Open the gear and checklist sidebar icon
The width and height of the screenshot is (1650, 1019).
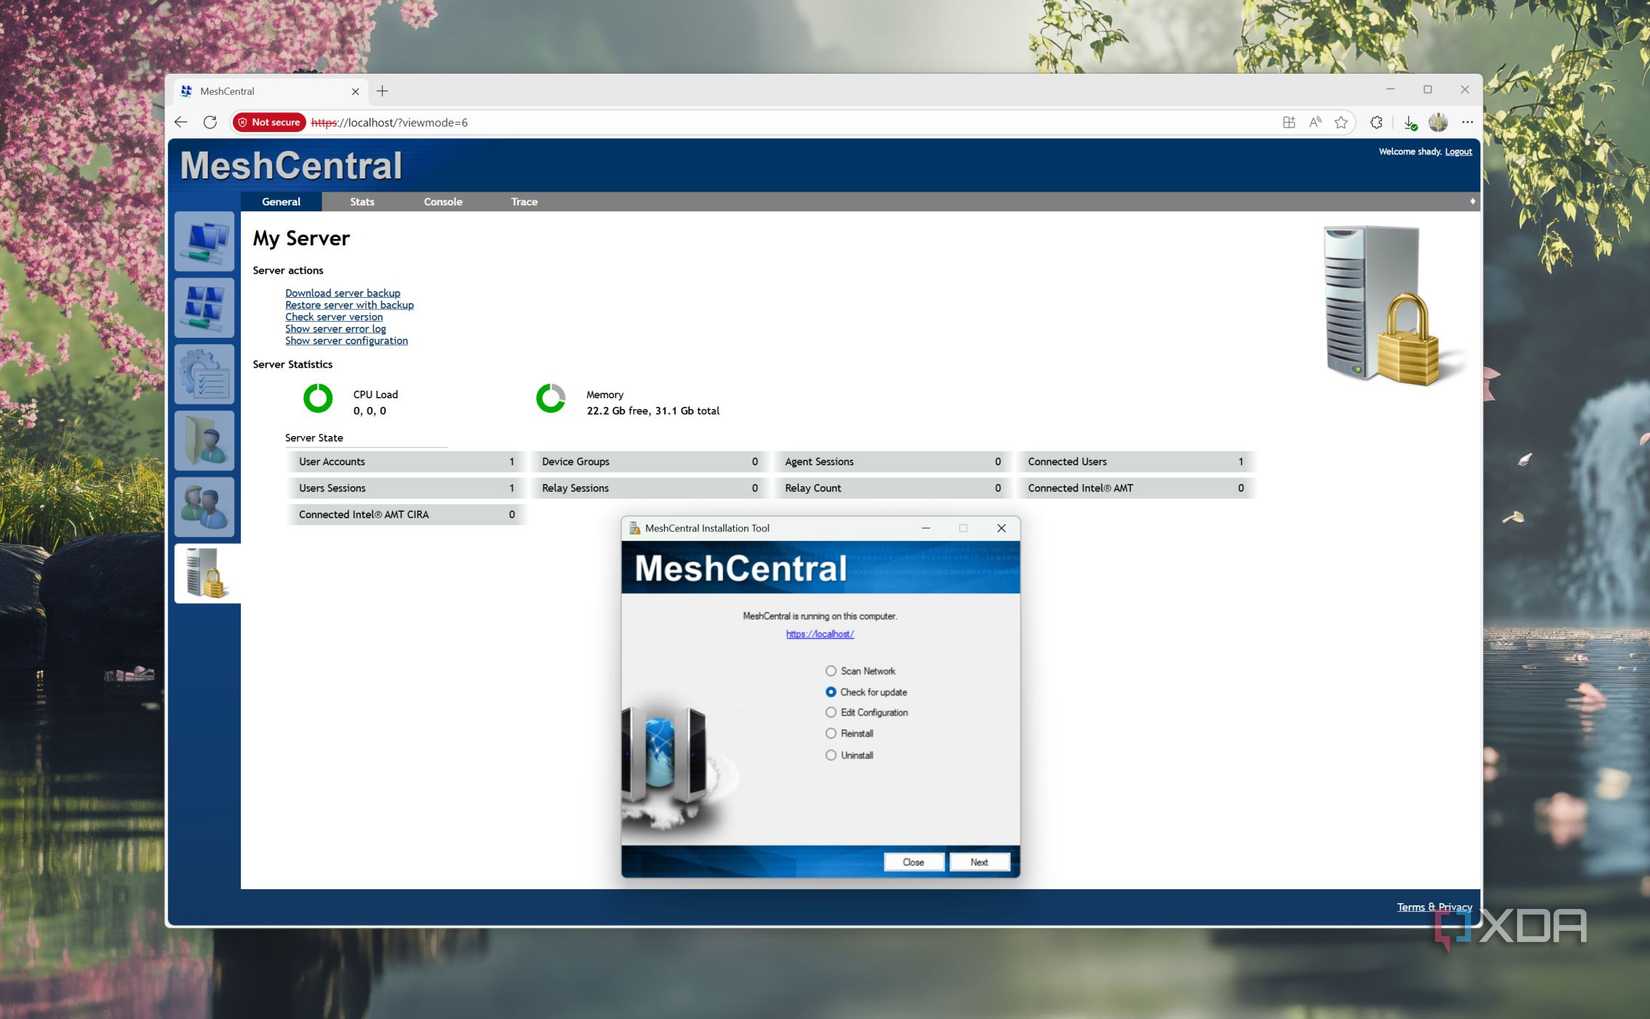pos(205,374)
